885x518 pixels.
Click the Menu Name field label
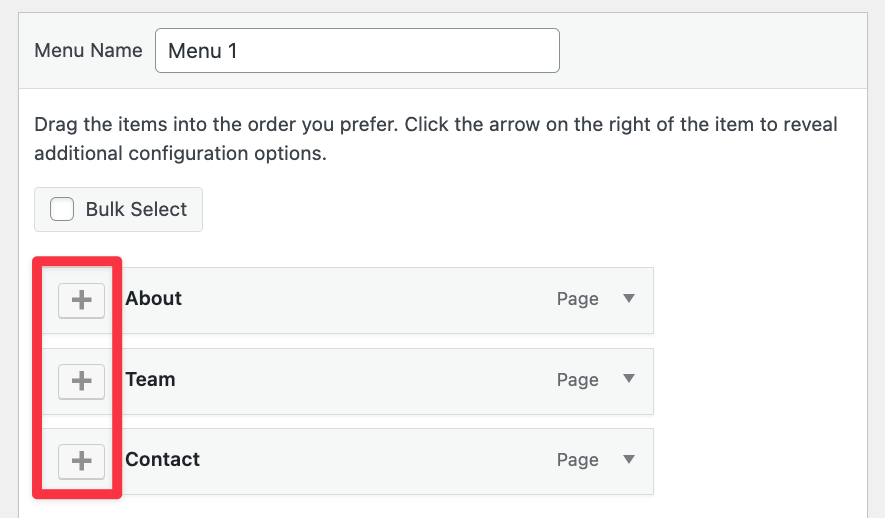88,50
